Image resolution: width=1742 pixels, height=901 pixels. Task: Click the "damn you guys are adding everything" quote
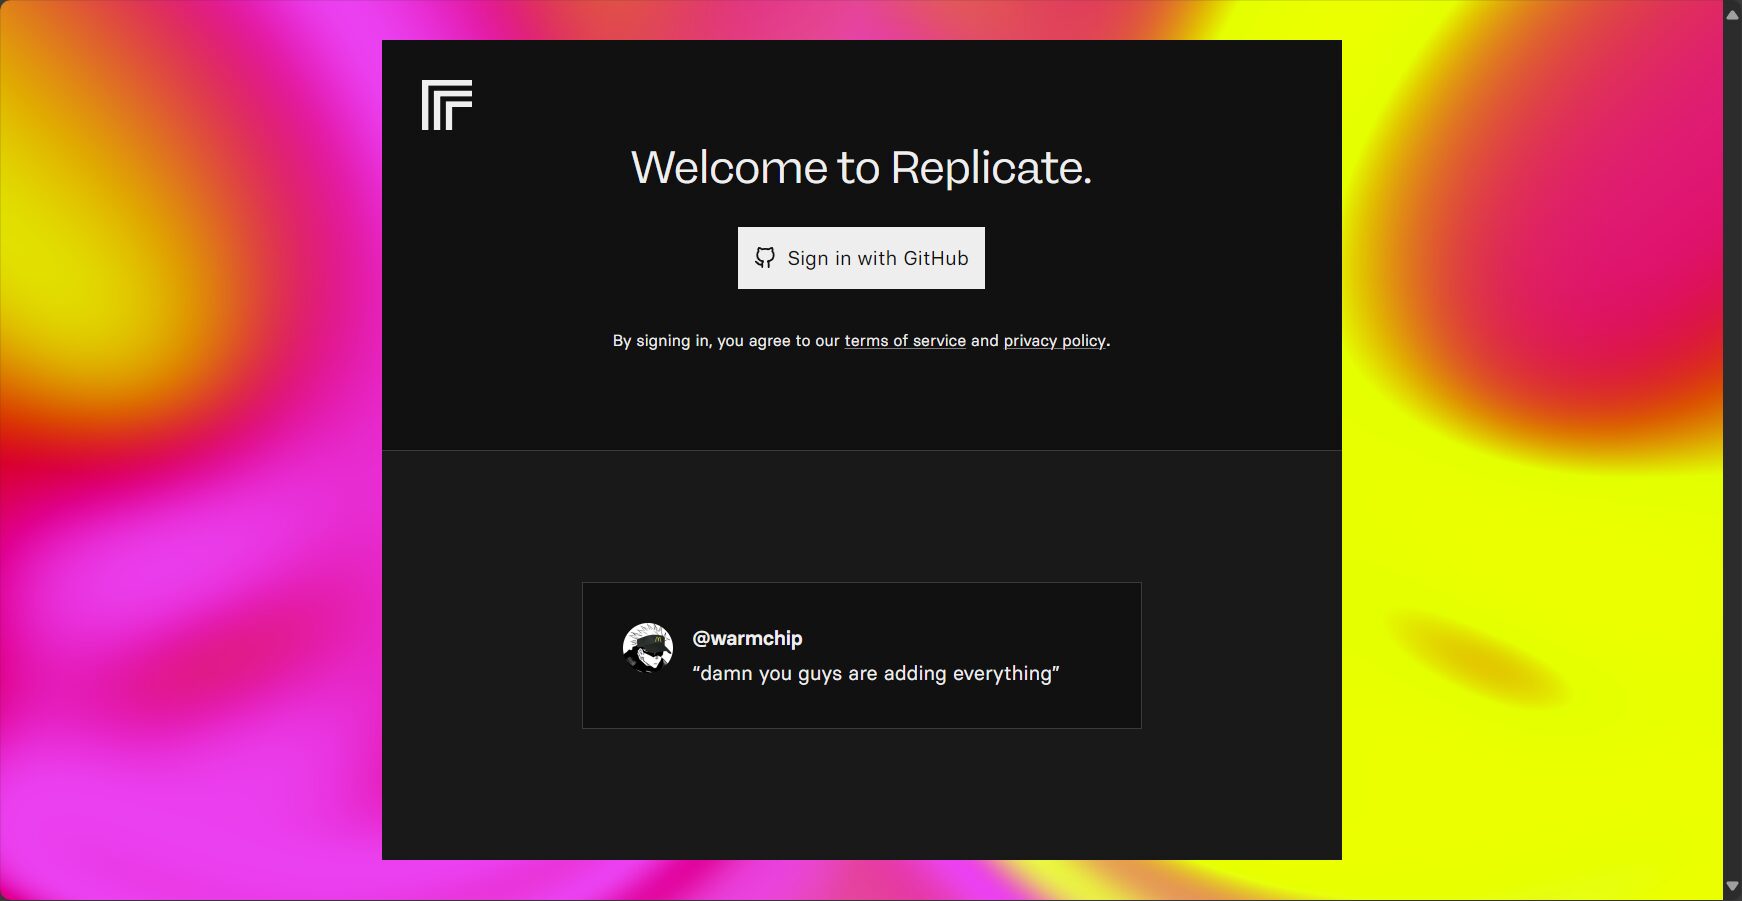point(876,673)
